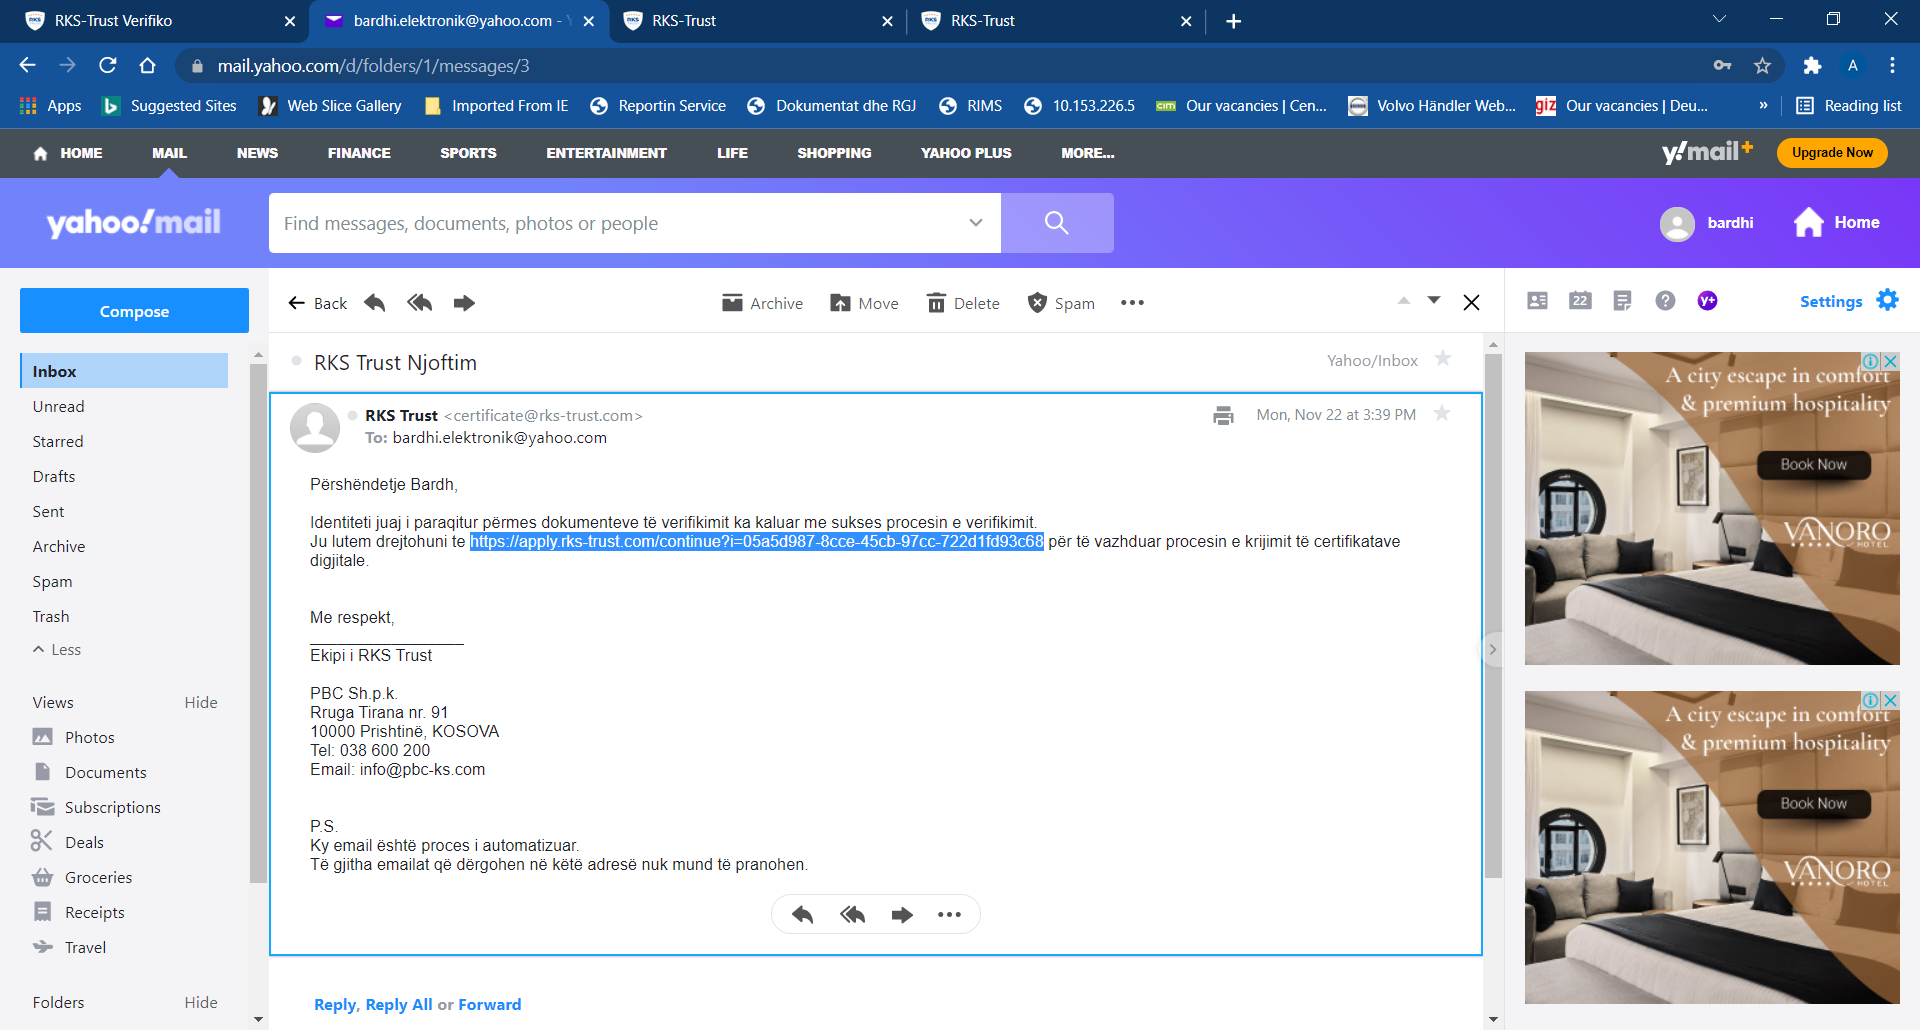The width and height of the screenshot is (1920, 1030).
Task: Toggle unread dot beside sender RKS Trust
Action: 353,415
